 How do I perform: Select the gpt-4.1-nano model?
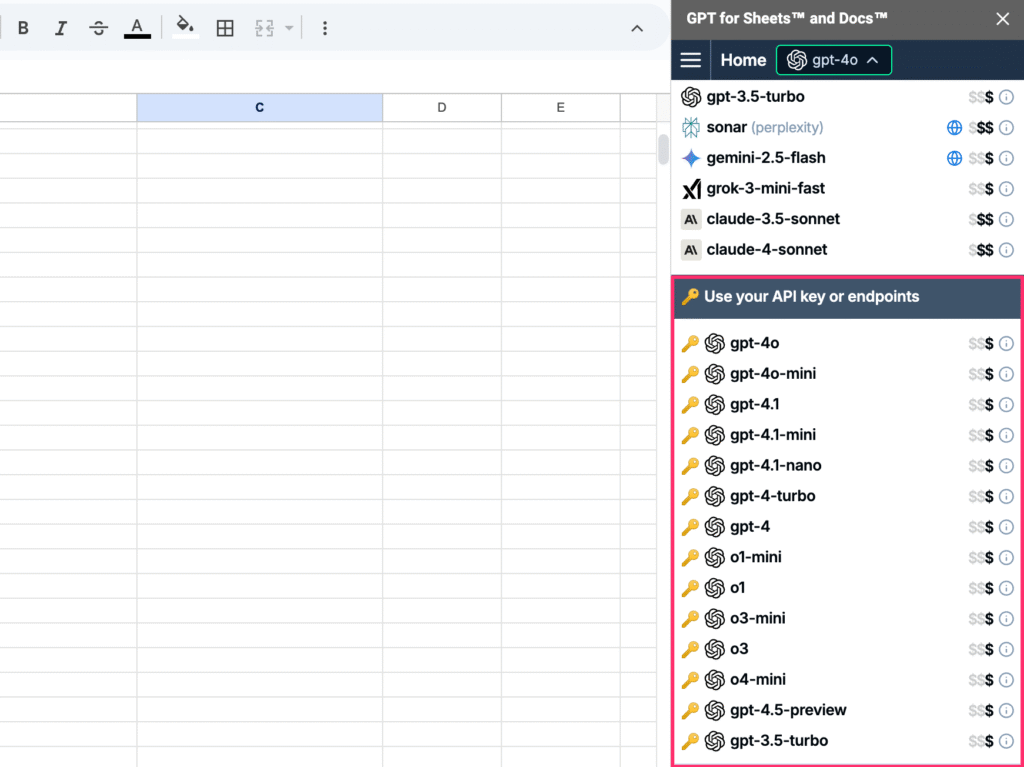847,466
